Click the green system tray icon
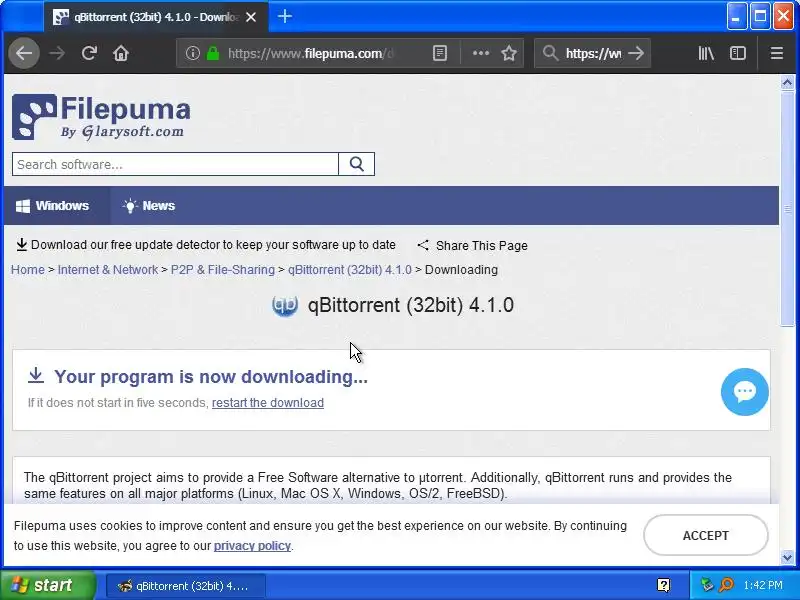 click(x=707, y=585)
